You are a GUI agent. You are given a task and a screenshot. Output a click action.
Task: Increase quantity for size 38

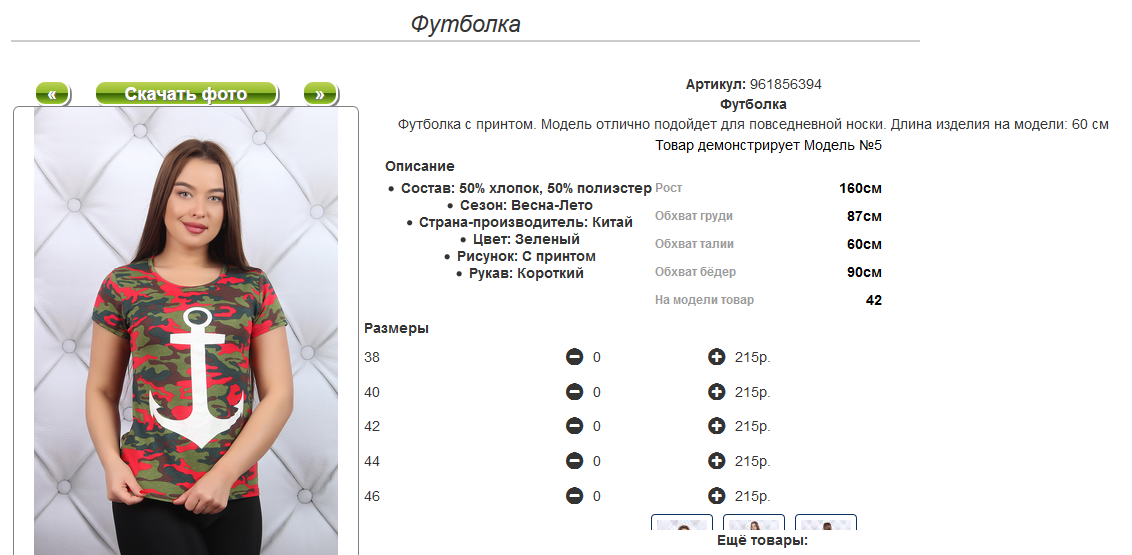point(716,357)
